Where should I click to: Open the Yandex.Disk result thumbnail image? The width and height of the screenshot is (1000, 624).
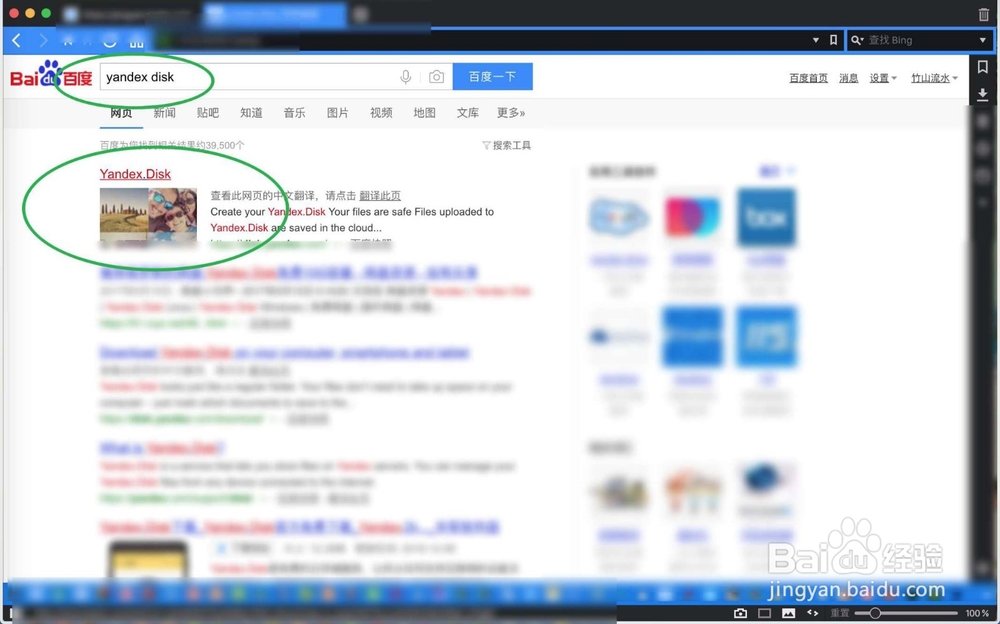tap(149, 216)
